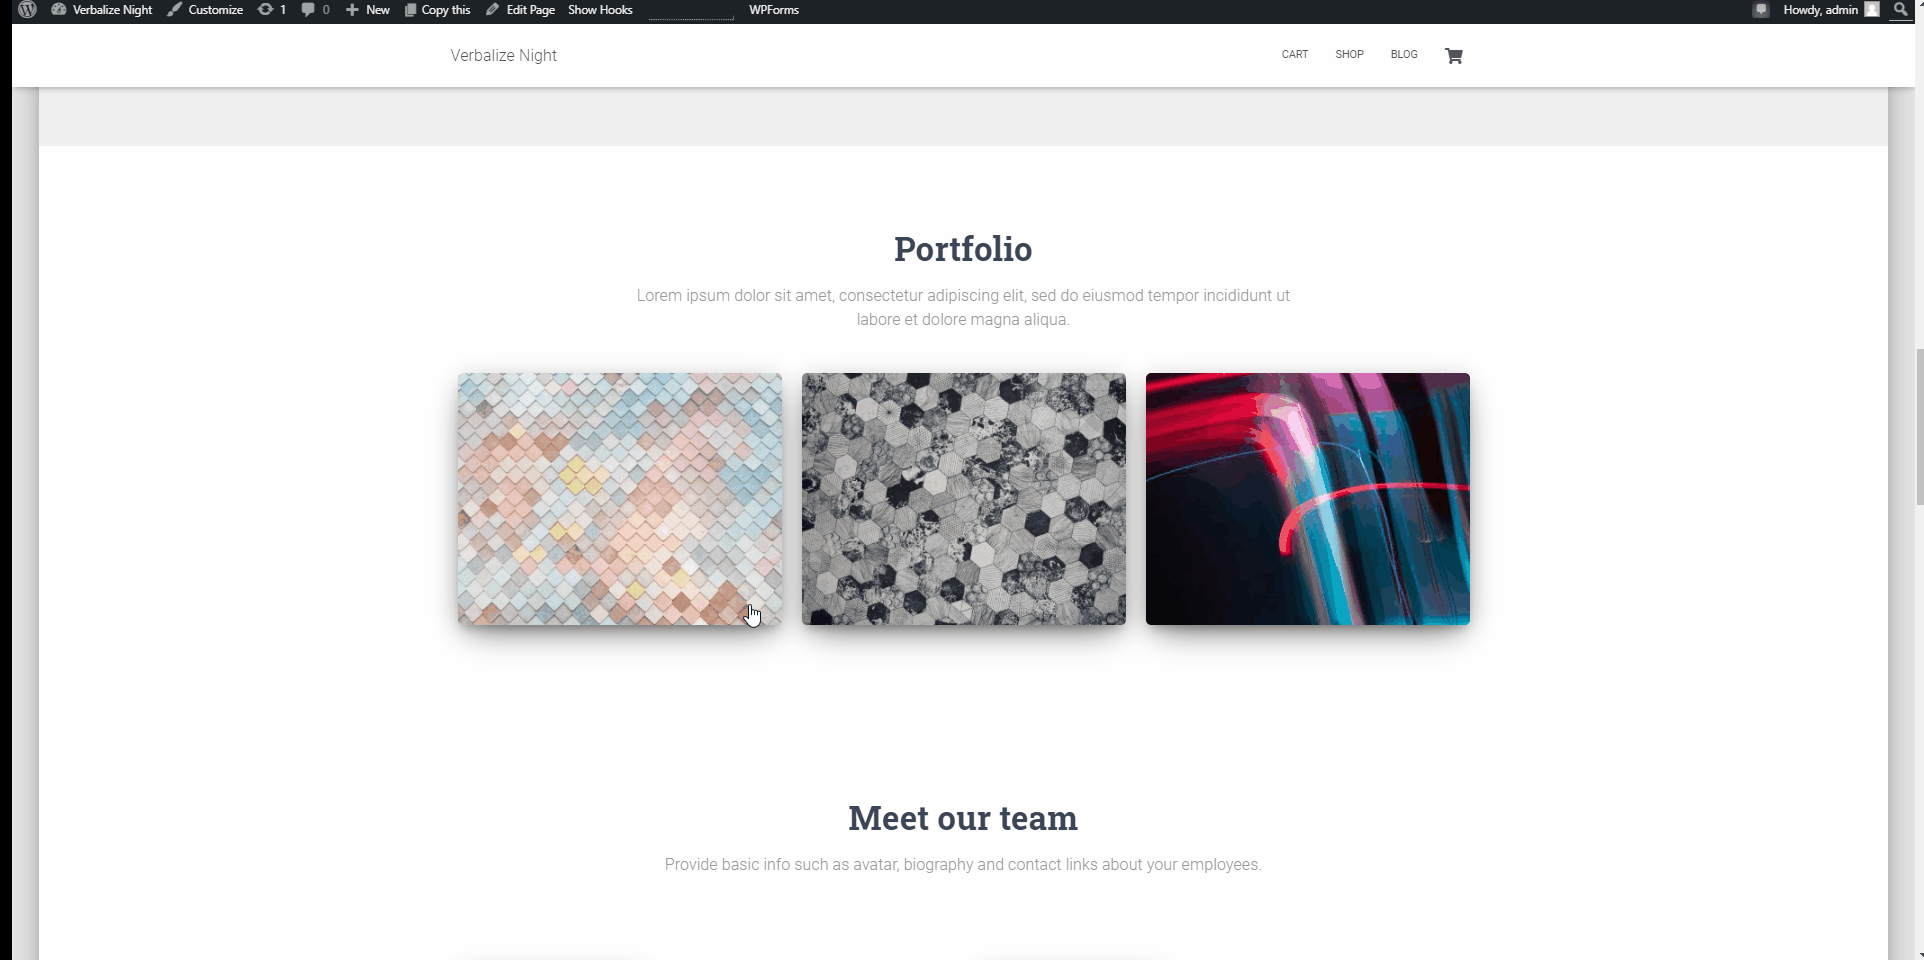Expand the Verbalize Night dashboard menu

click(x=102, y=10)
